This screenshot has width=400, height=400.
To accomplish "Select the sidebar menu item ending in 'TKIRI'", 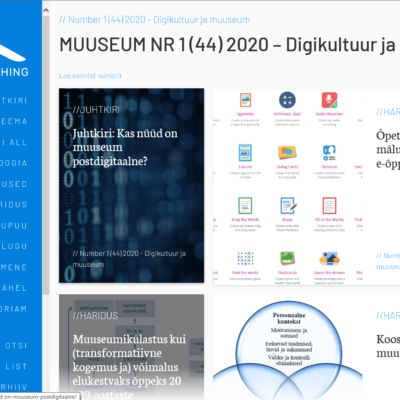I will tap(13, 101).
